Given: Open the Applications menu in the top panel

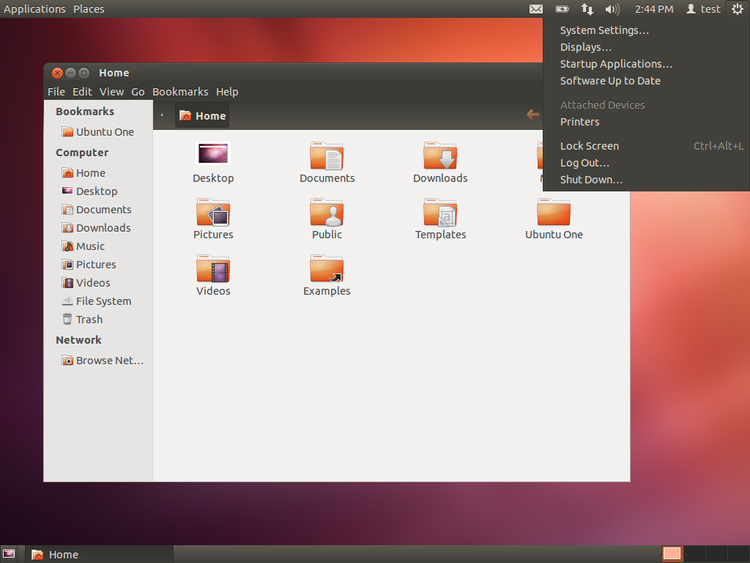Looking at the screenshot, I should (35, 9).
